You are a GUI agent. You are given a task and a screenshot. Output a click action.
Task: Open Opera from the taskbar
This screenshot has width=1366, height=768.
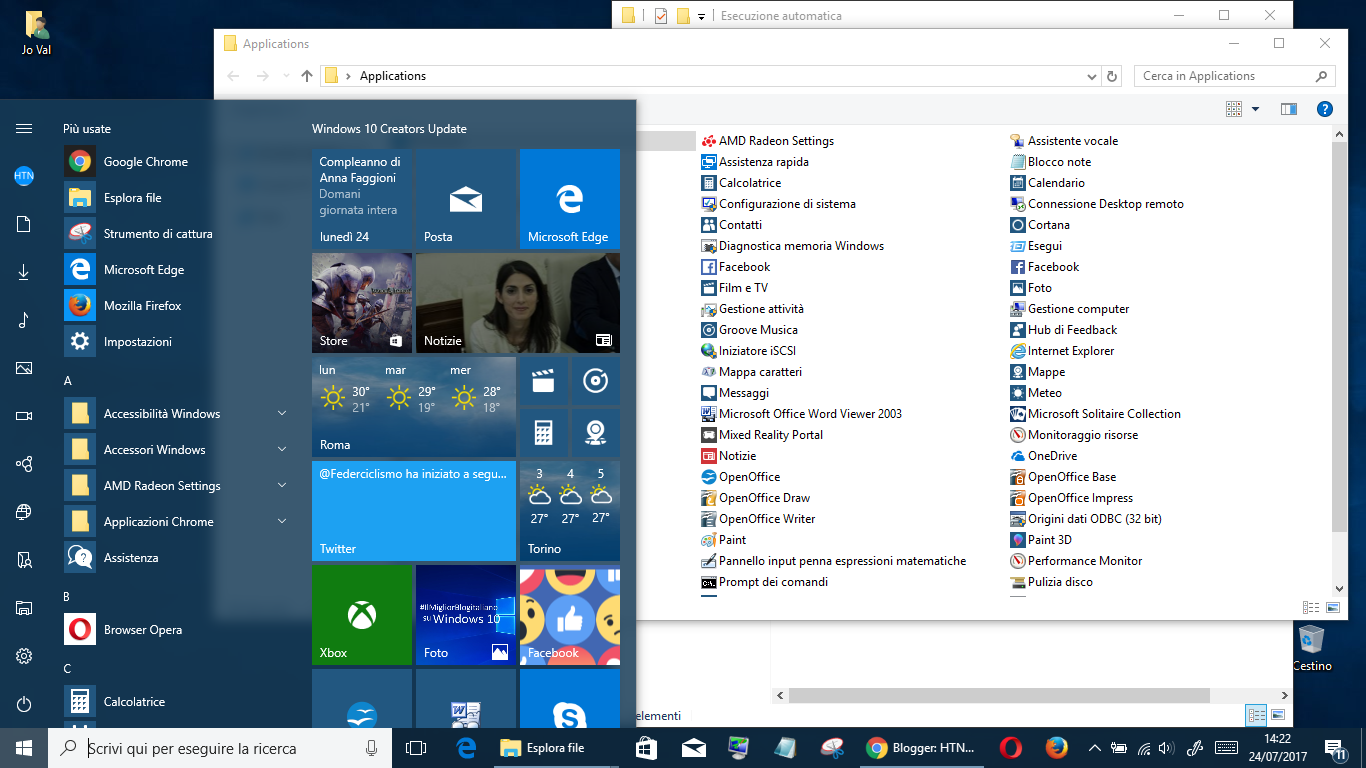point(1010,748)
